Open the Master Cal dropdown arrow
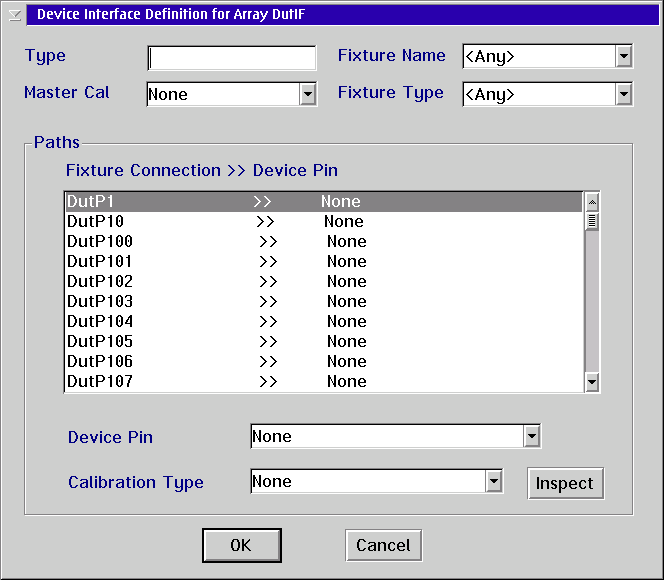This screenshot has height=580, width=664. (x=308, y=94)
